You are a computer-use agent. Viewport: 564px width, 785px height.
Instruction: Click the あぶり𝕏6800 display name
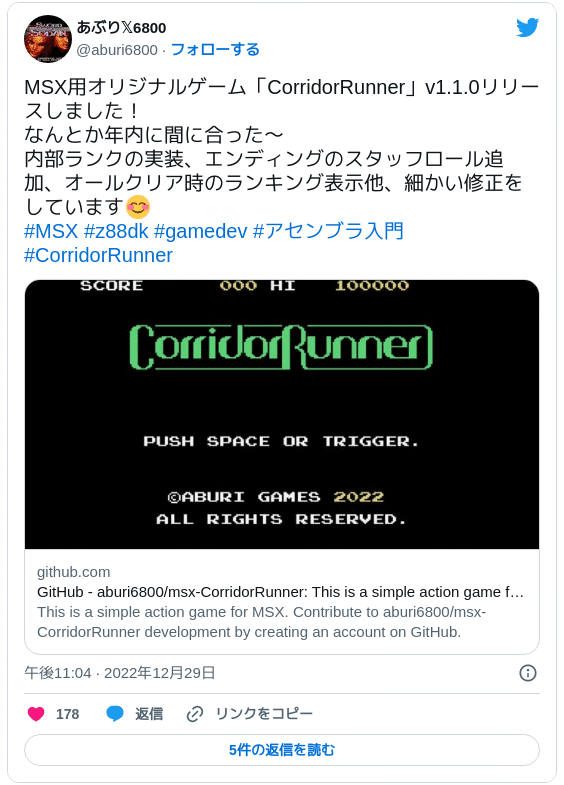point(121,28)
